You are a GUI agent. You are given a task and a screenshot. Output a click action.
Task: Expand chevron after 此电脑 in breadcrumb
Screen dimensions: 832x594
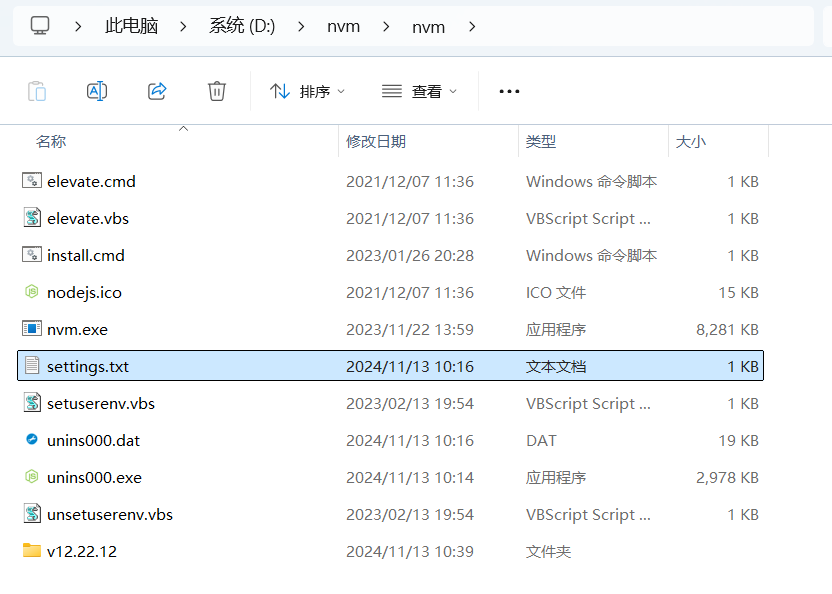[183, 26]
